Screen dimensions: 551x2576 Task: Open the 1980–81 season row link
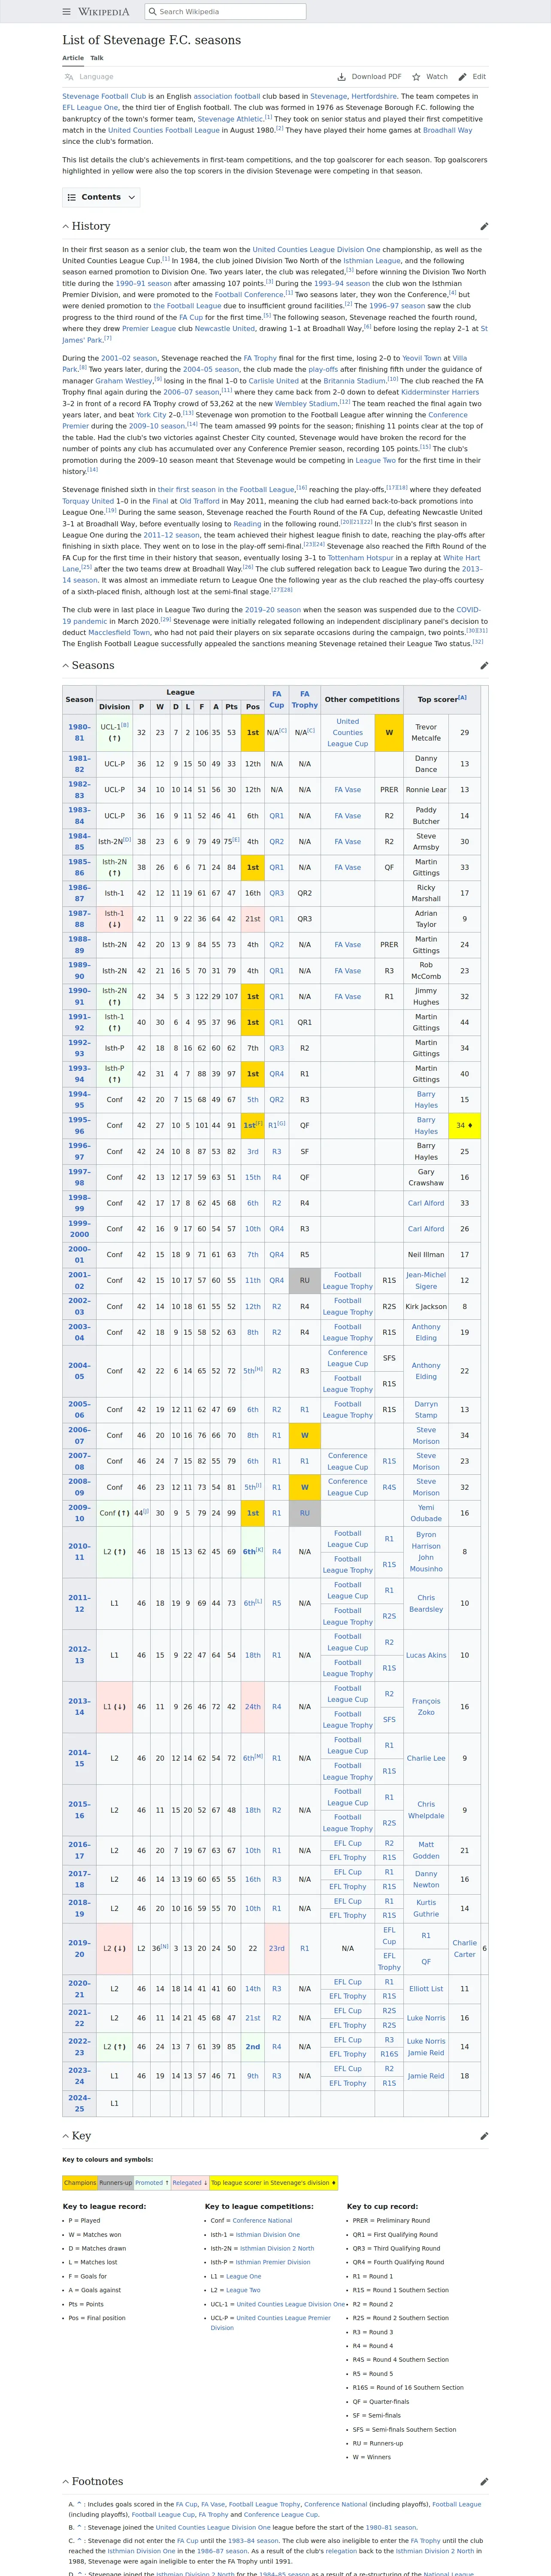pyautogui.click(x=79, y=732)
